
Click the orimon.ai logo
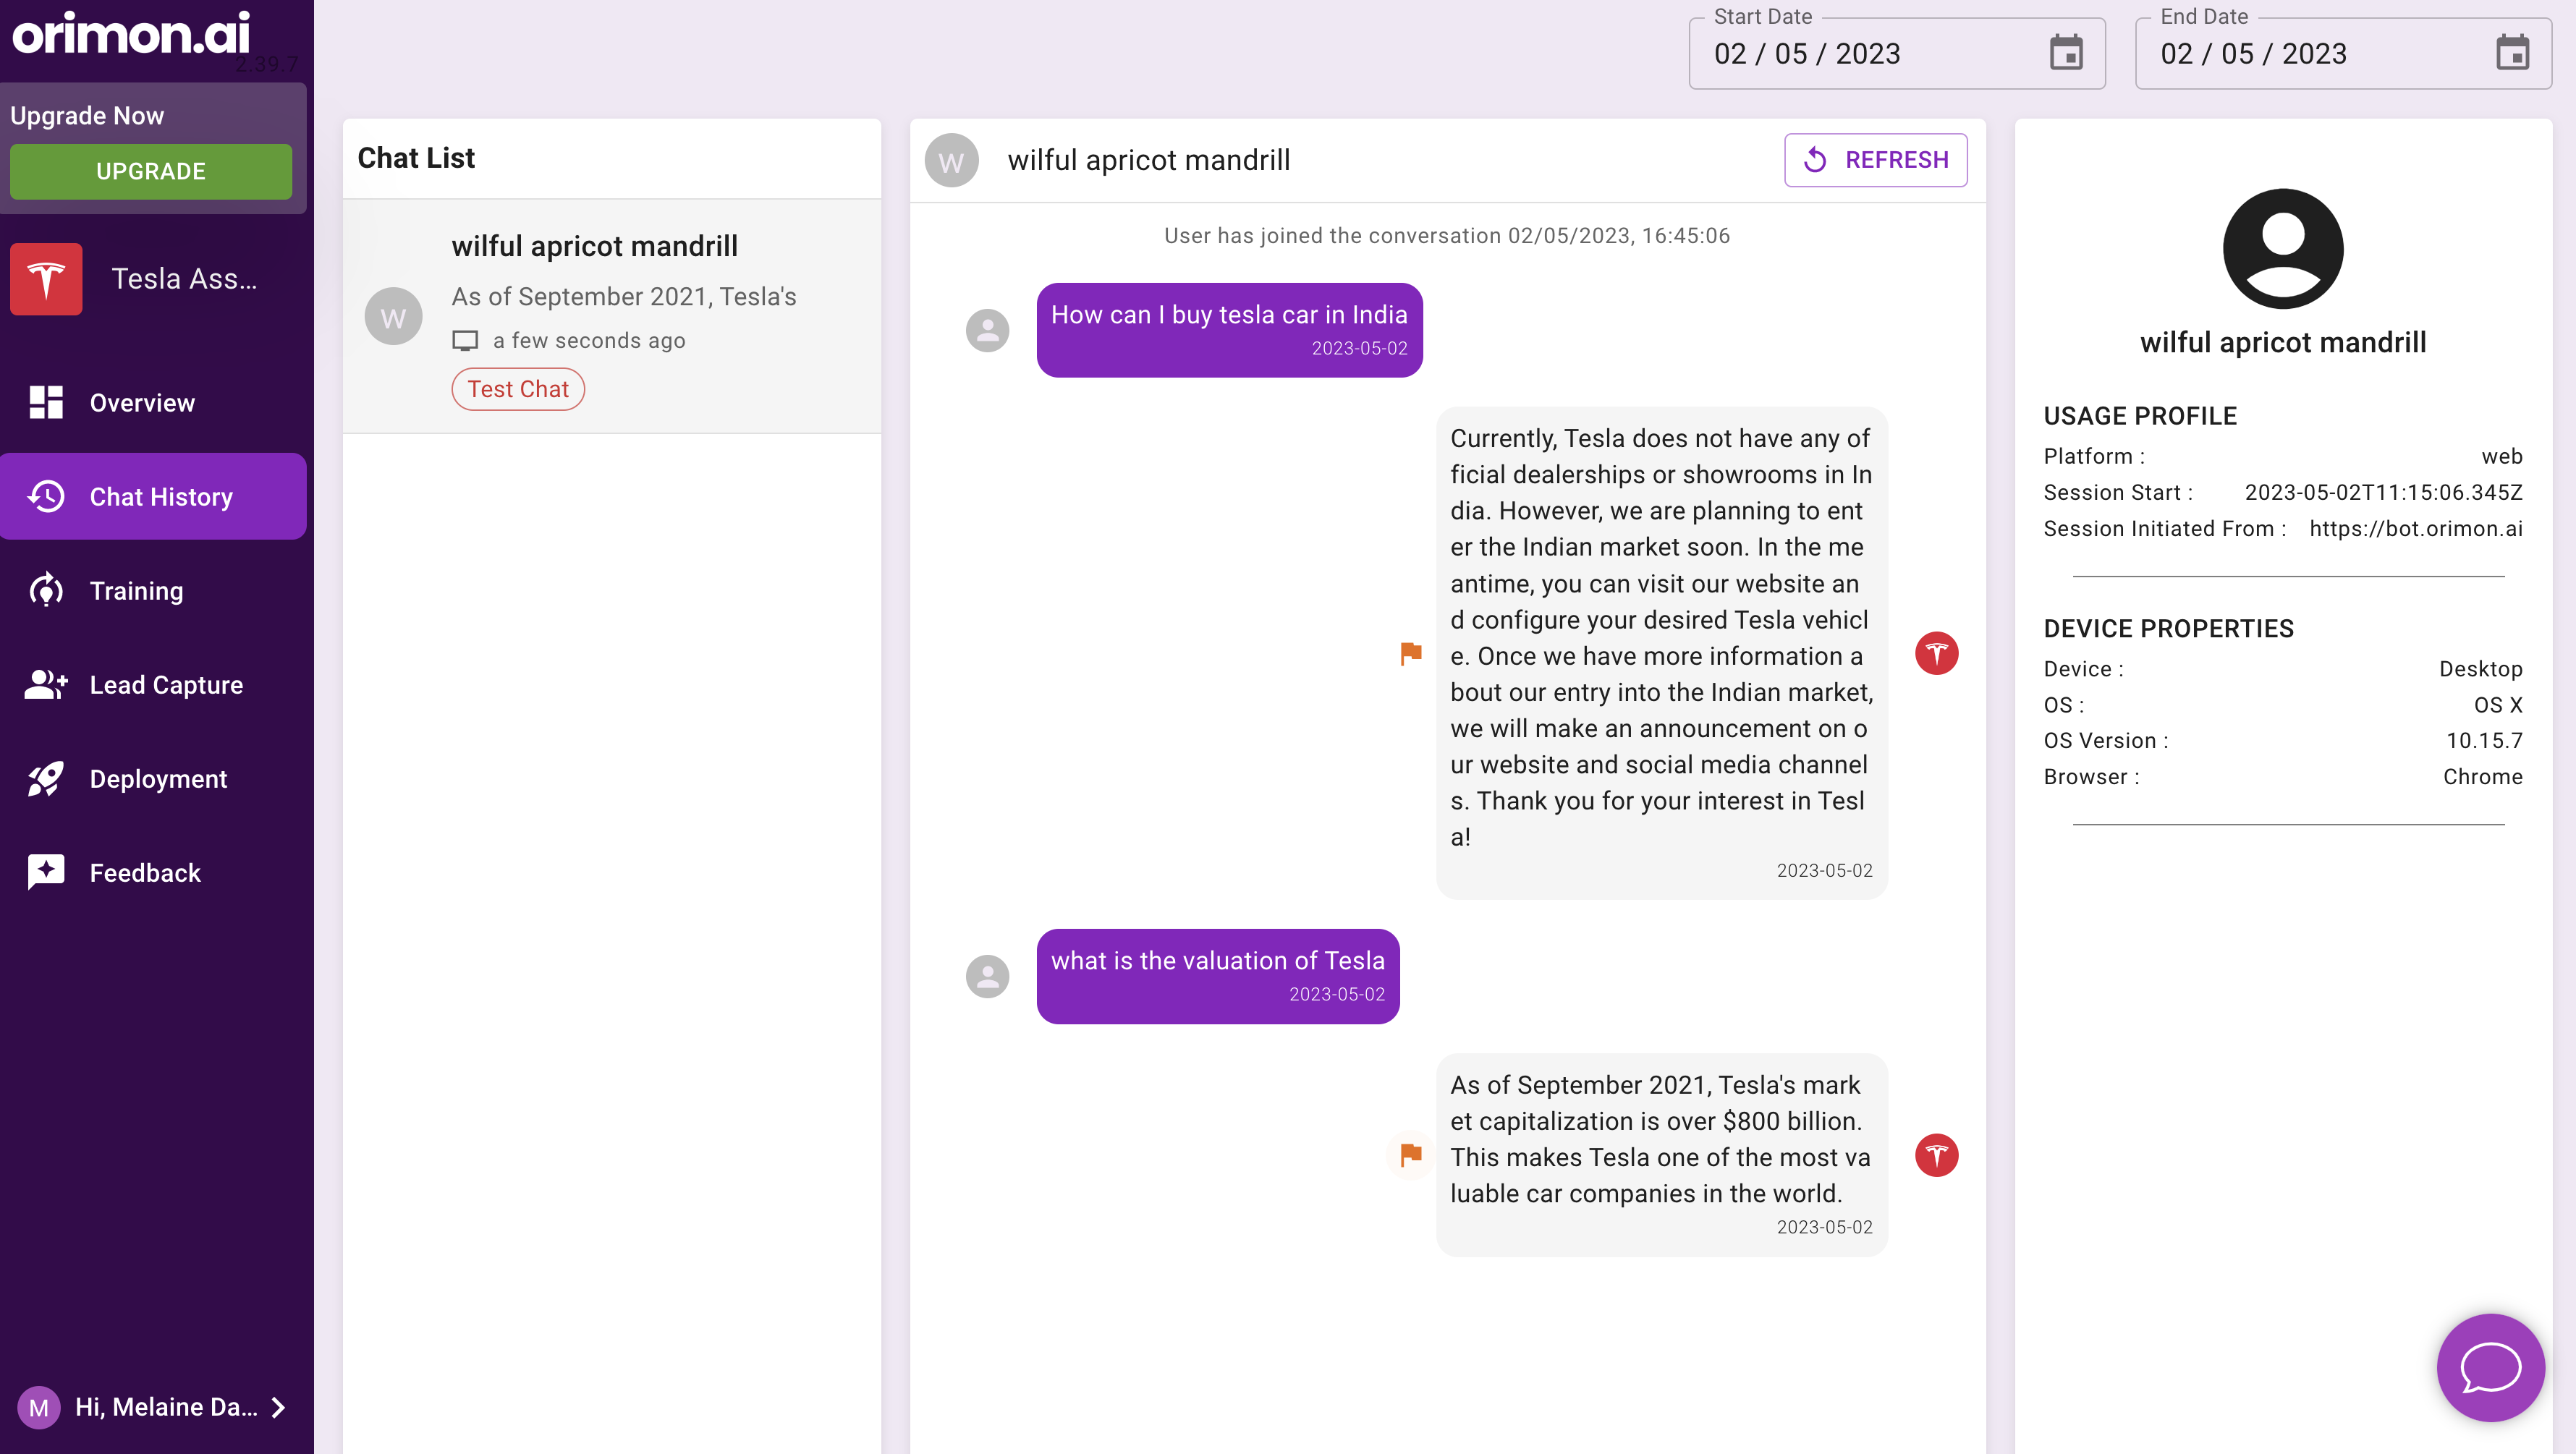[131, 34]
